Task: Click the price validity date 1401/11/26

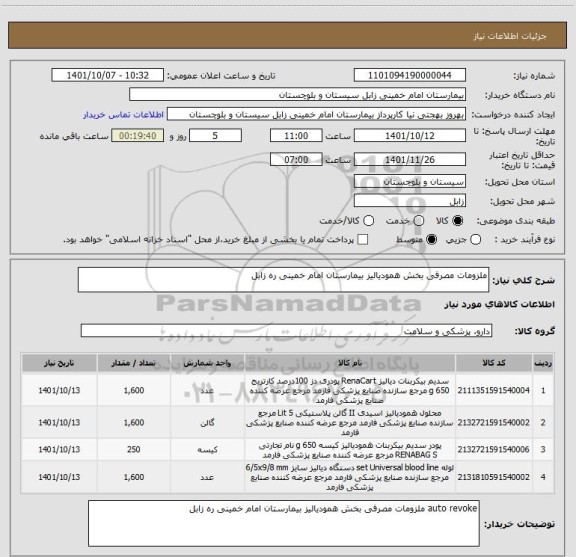Action: click(410, 159)
